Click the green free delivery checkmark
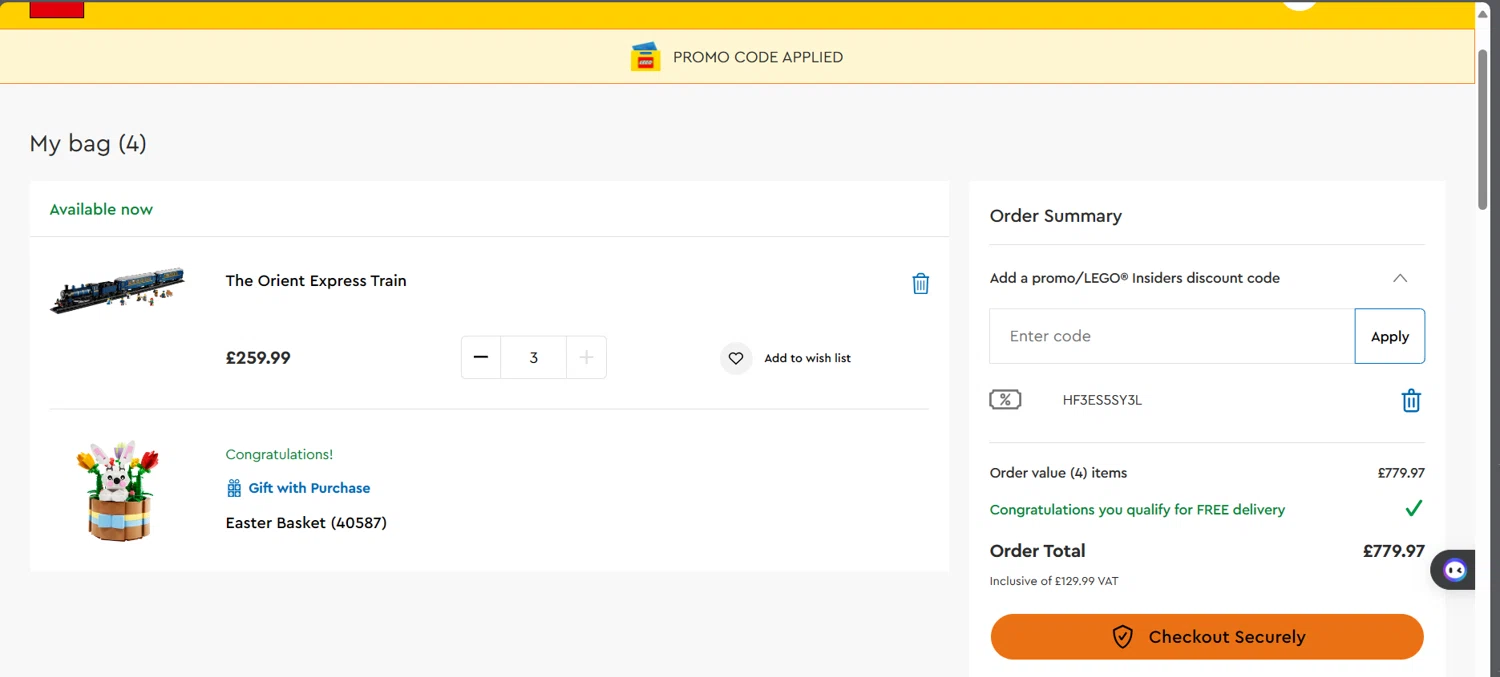 pyautogui.click(x=1413, y=509)
